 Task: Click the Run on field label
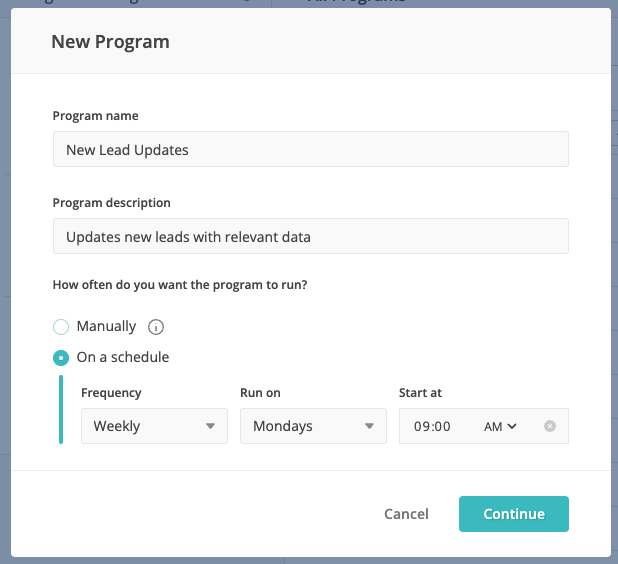(x=260, y=393)
